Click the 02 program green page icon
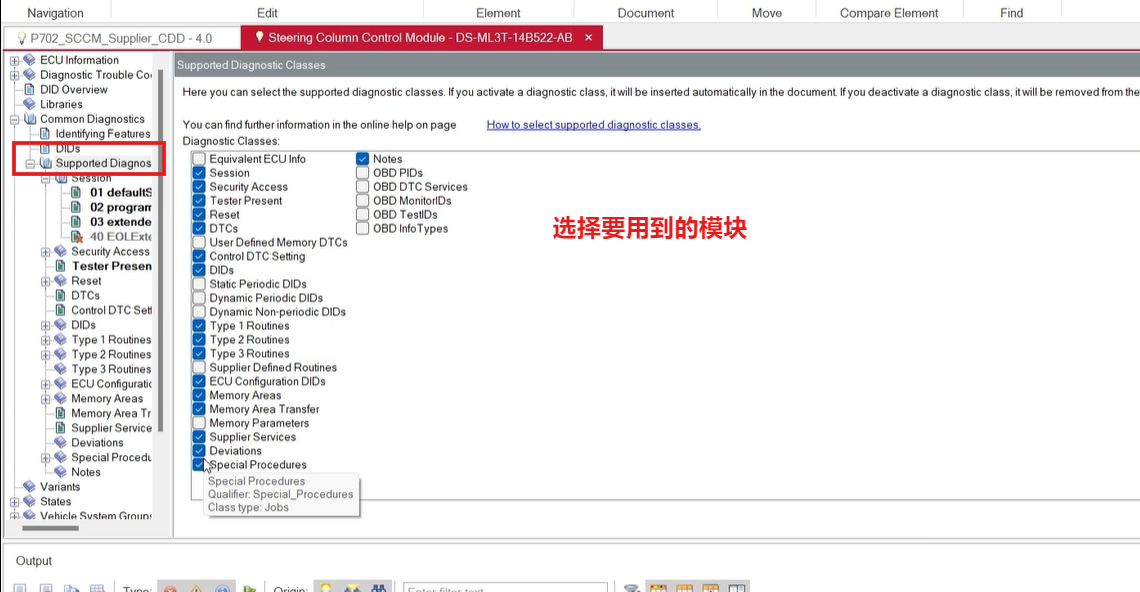Image resolution: width=1140 pixels, height=592 pixels. click(x=76, y=207)
